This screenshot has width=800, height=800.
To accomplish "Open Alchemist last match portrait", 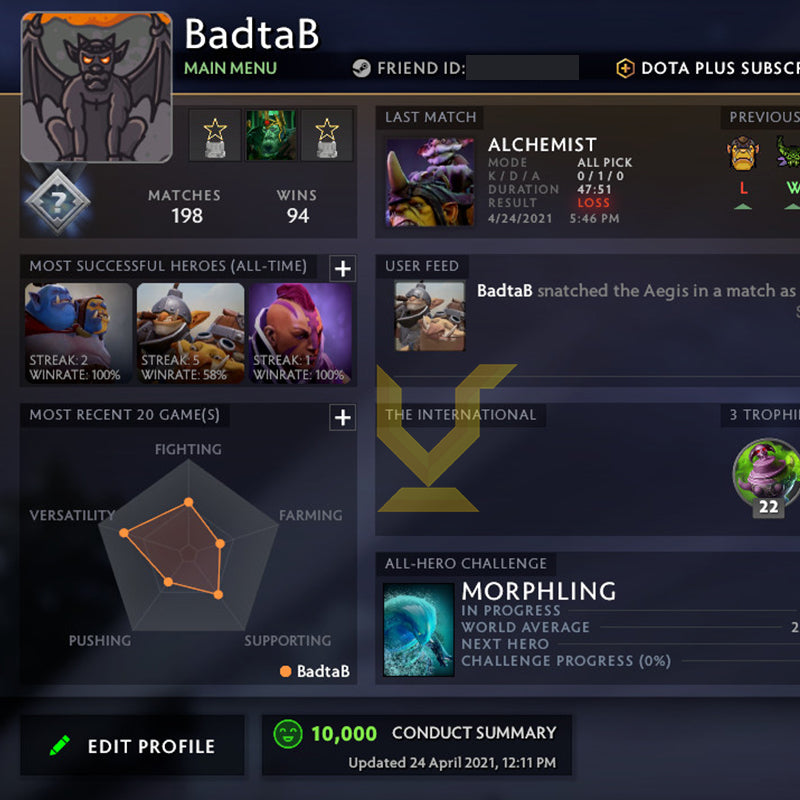I will tap(430, 182).
